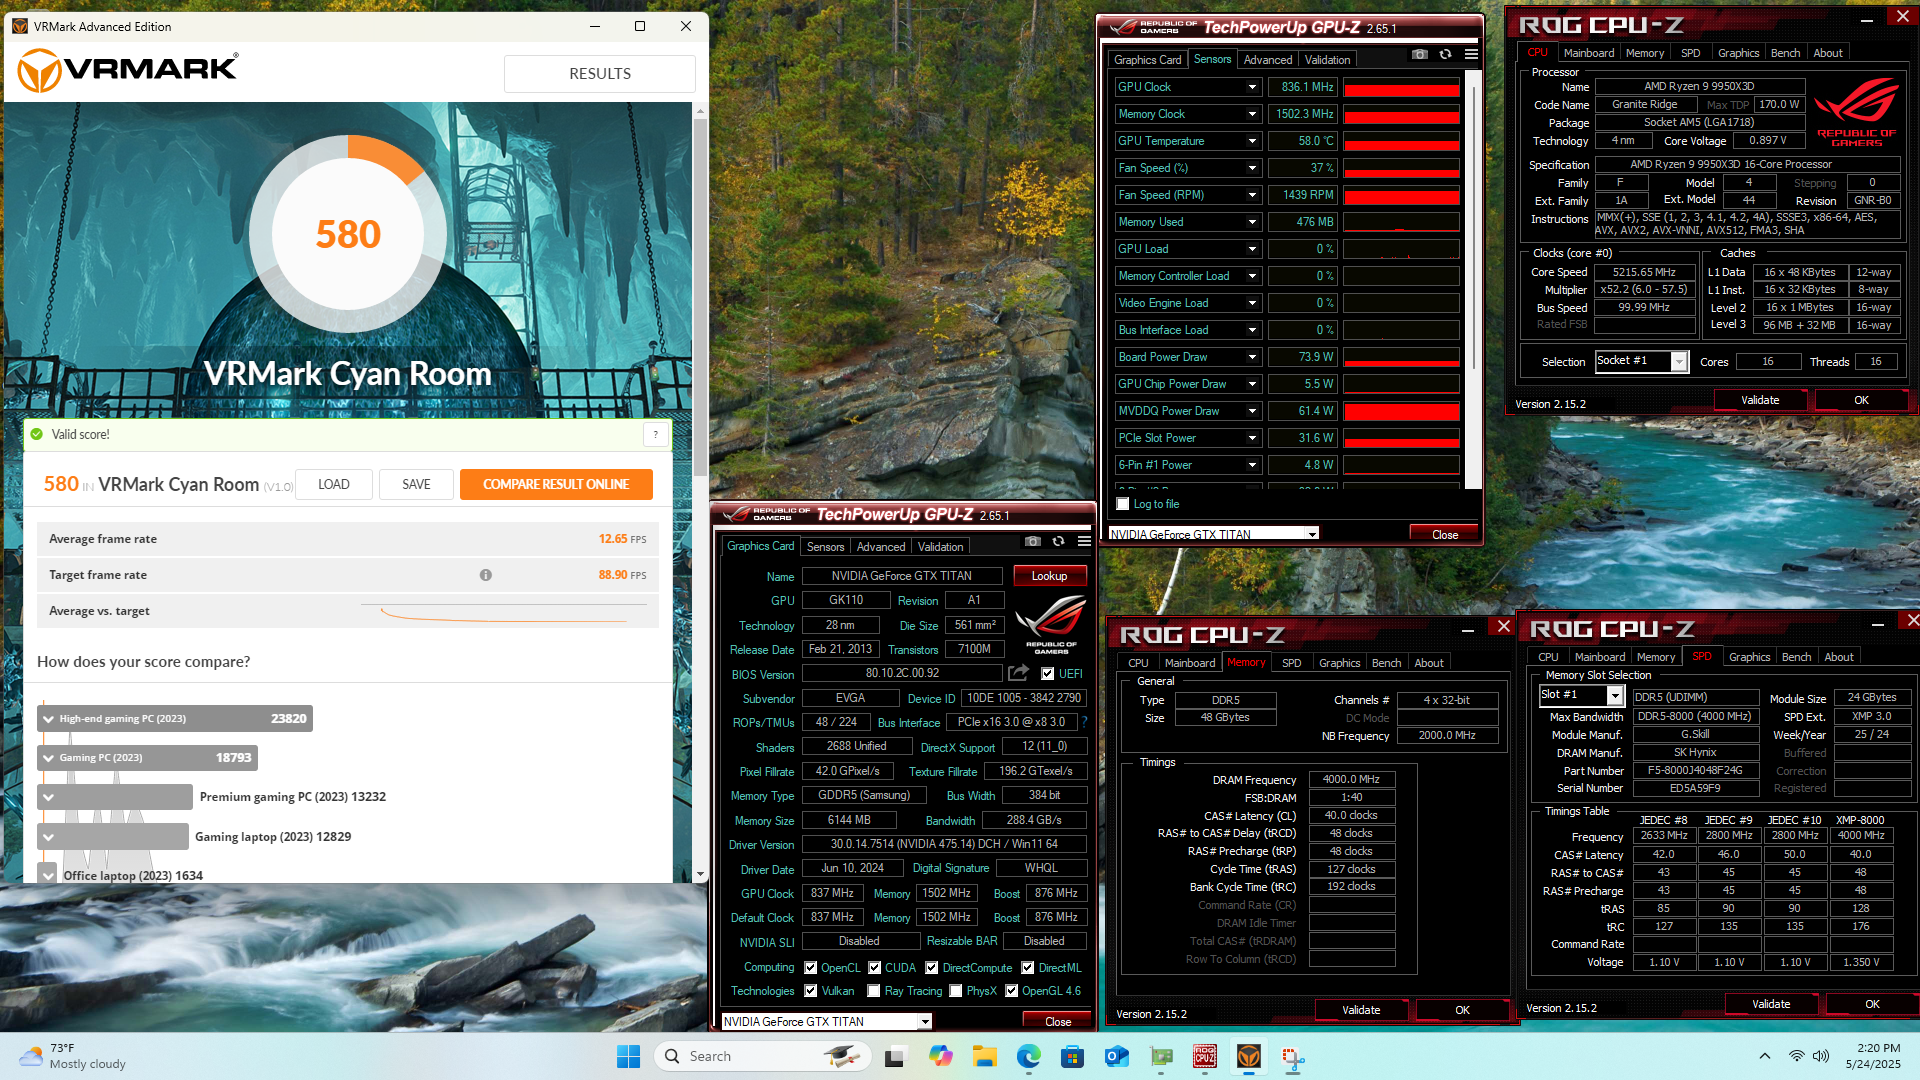Click refresh icon in GPU-Z Graphics Card window

pos(1058,541)
